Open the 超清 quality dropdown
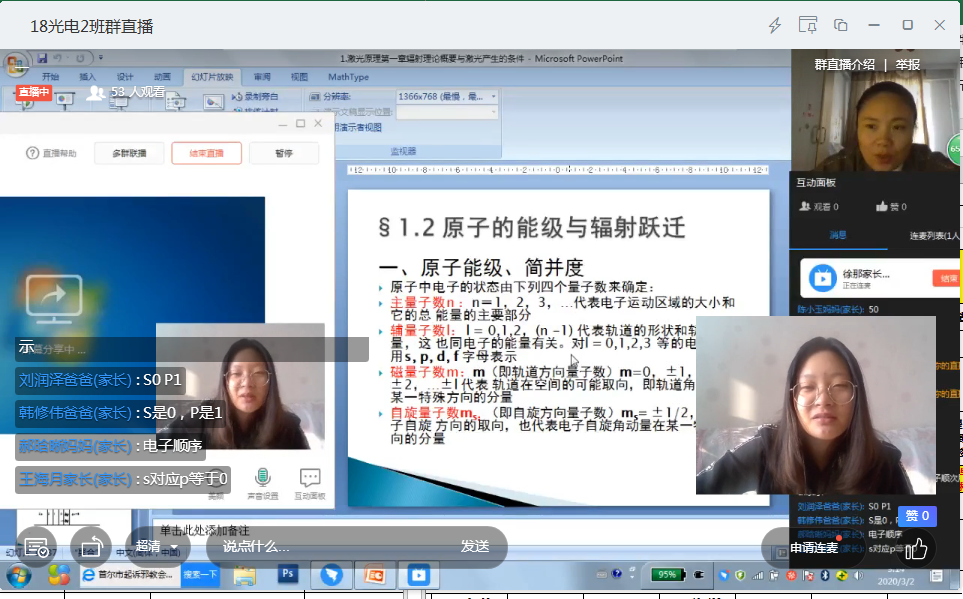 (x=156, y=546)
